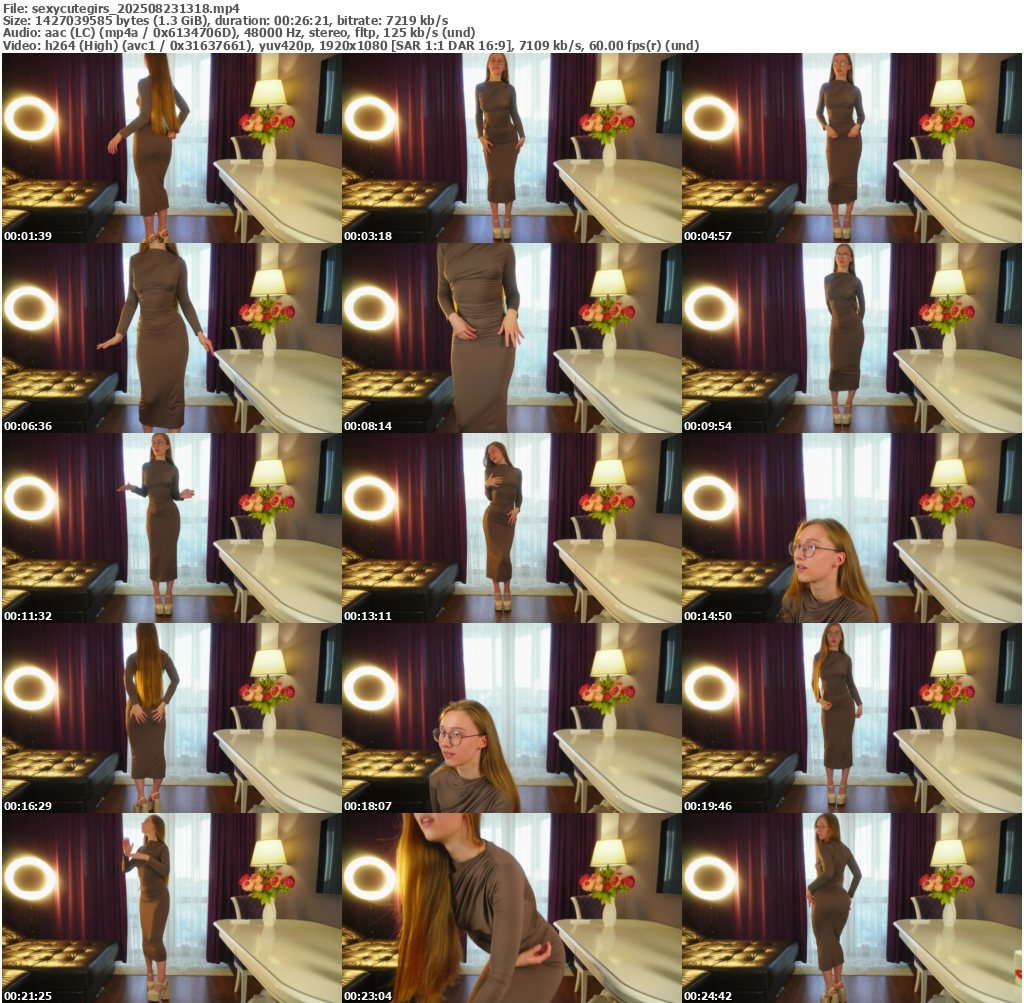1024x1003 pixels.
Task: Click the thumbnail timestamped 00:09:54
Action: point(852,338)
